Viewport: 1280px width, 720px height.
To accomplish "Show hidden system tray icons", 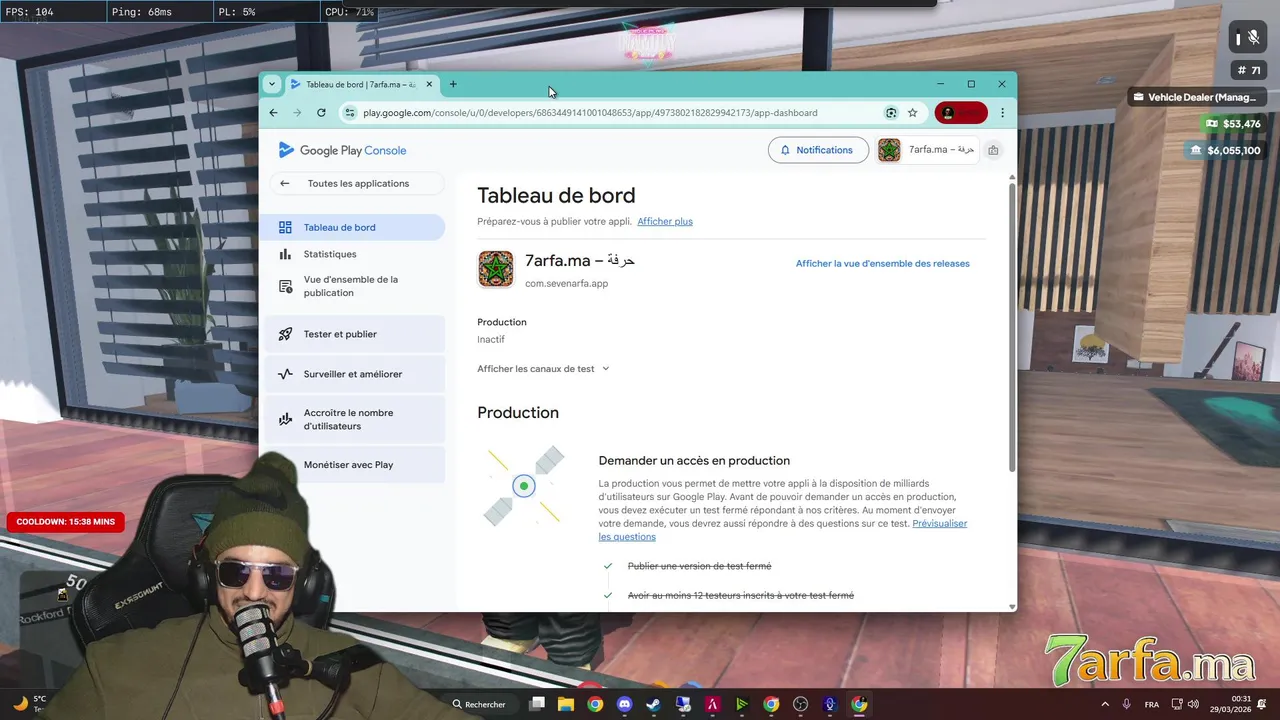I will point(1105,704).
